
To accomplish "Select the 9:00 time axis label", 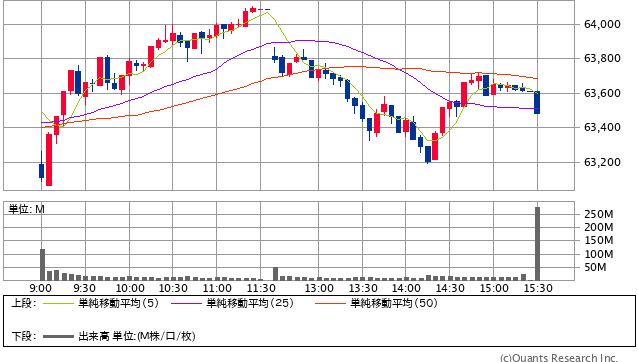I will pyautogui.click(x=40, y=288).
